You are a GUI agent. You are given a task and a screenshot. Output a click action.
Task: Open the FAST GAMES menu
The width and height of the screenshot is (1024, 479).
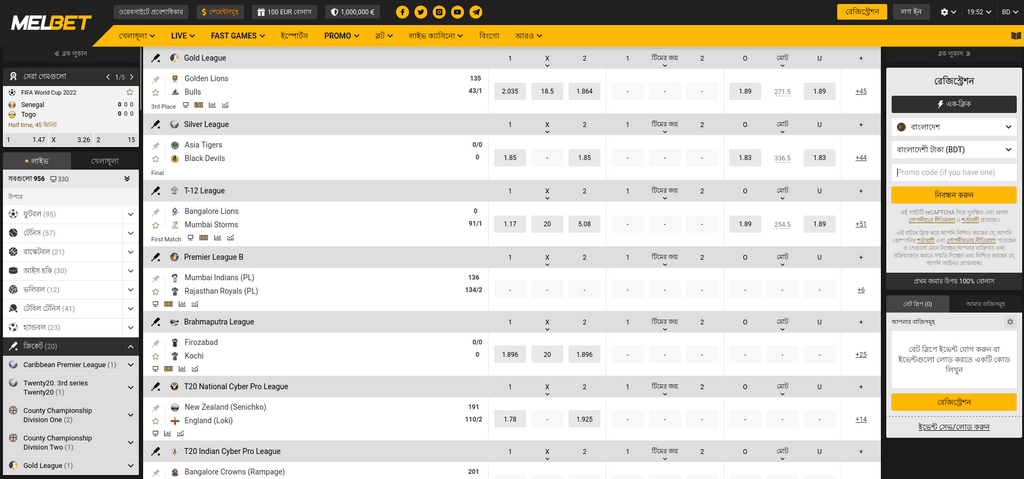tap(238, 36)
